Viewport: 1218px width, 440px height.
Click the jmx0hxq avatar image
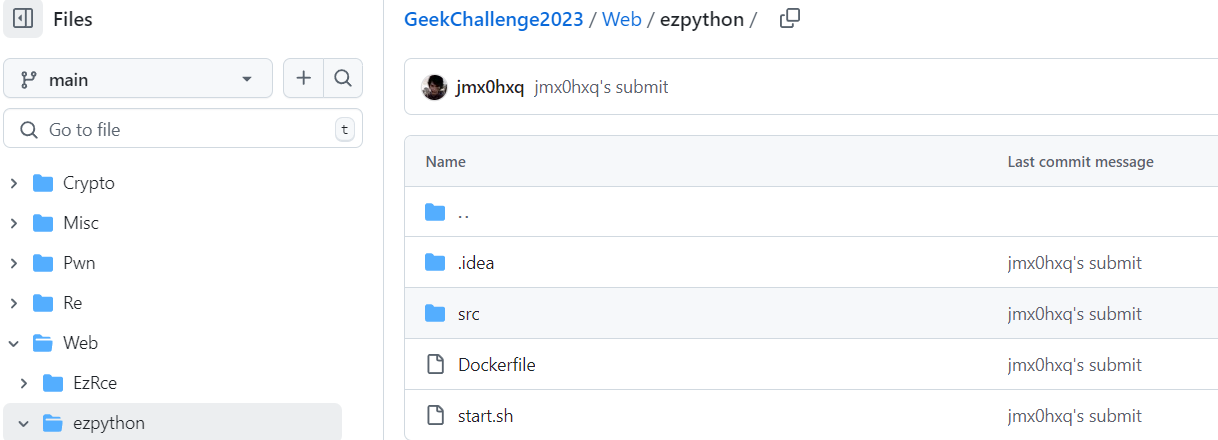click(x=434, y=87)
